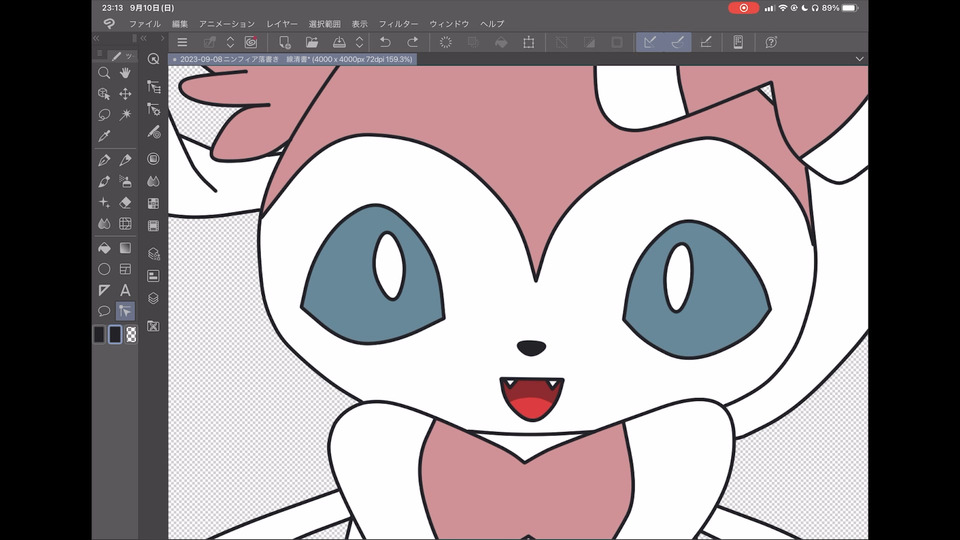Screen dimensions: 960x540
Task: Collapse the icon dock with double chevron
Action: [x=143, y=39]
